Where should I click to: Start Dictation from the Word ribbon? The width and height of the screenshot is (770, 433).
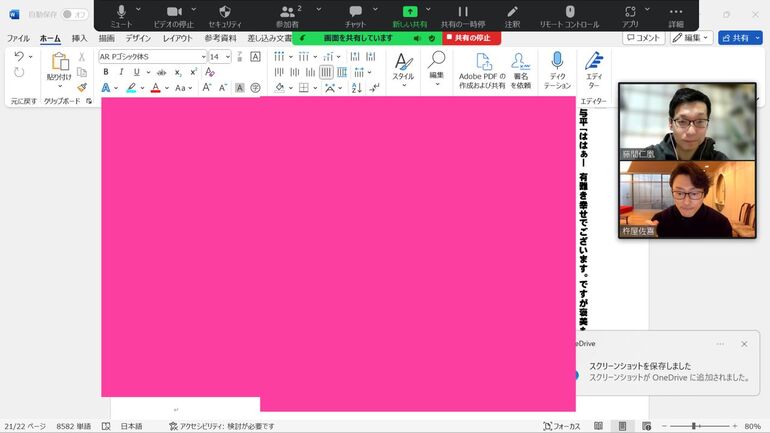pyautogui.click(x=557, y=70)
